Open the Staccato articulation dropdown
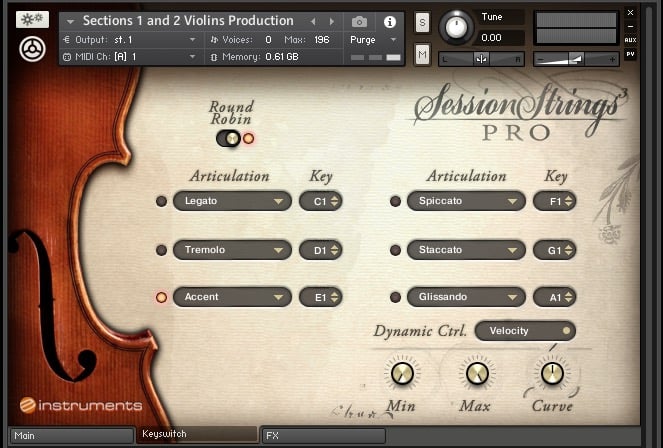The width and height of the screenshot is (663, 448). (466, 250)
